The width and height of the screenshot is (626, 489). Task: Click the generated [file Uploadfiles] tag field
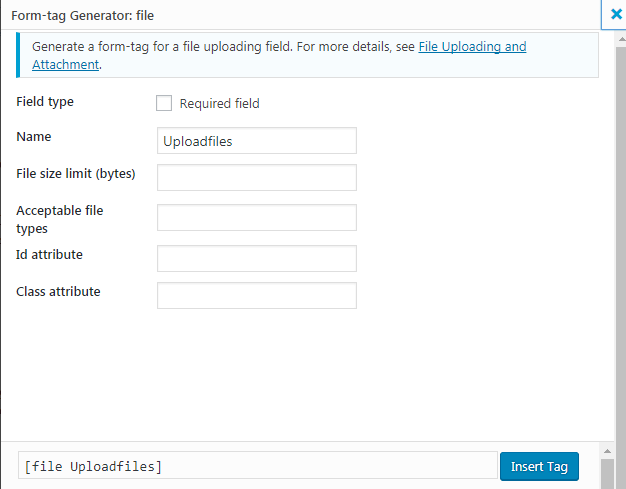pyautogui.click(x=257, y=466)
